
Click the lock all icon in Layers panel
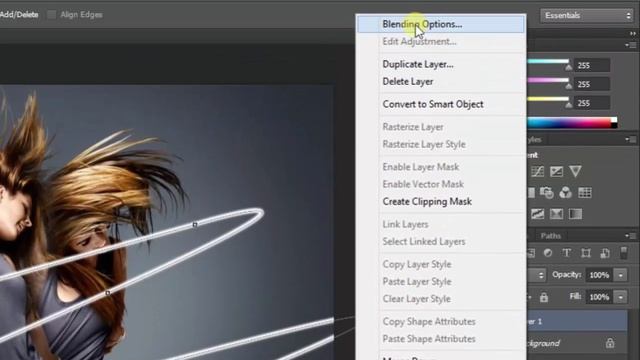tap(544, 297)
